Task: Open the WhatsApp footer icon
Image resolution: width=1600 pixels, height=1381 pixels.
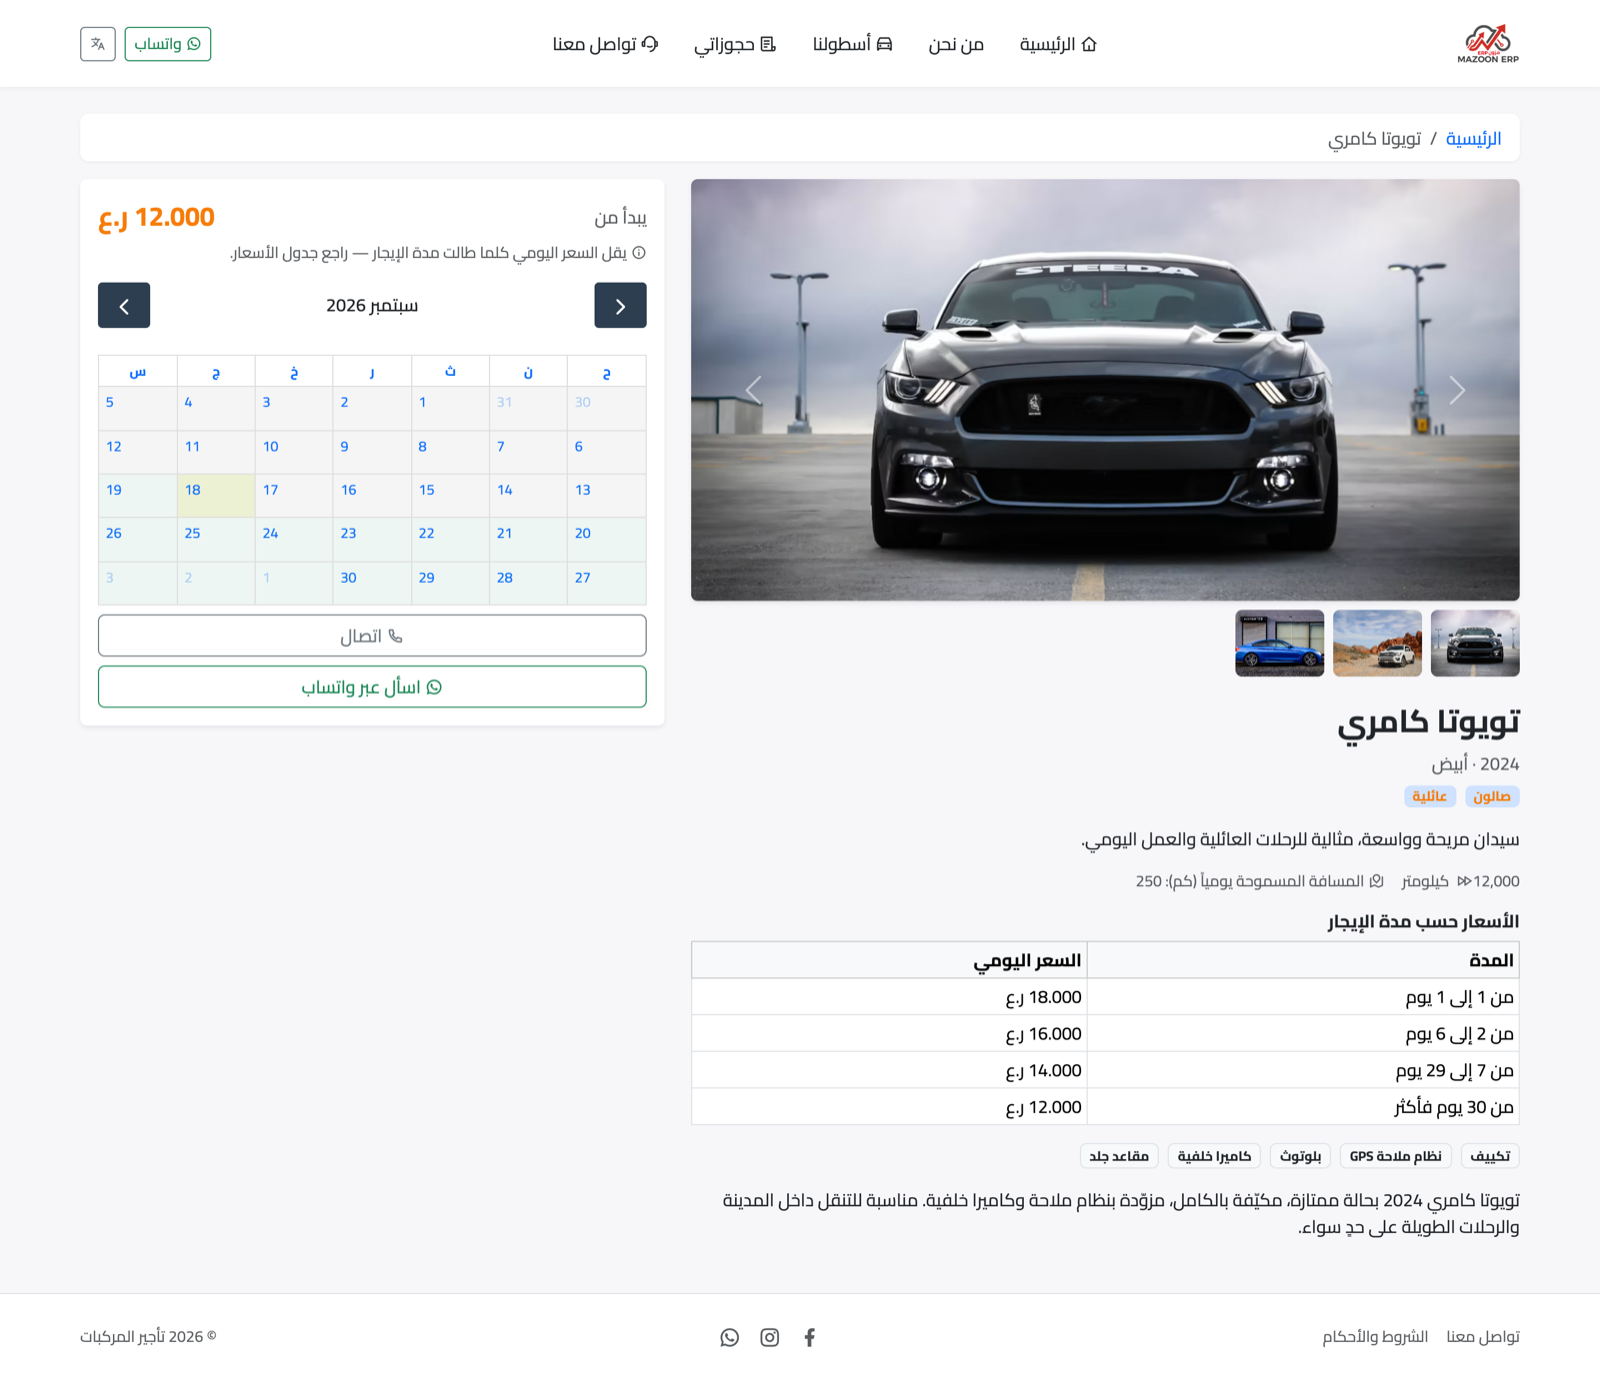Action: coord(730,1337)
